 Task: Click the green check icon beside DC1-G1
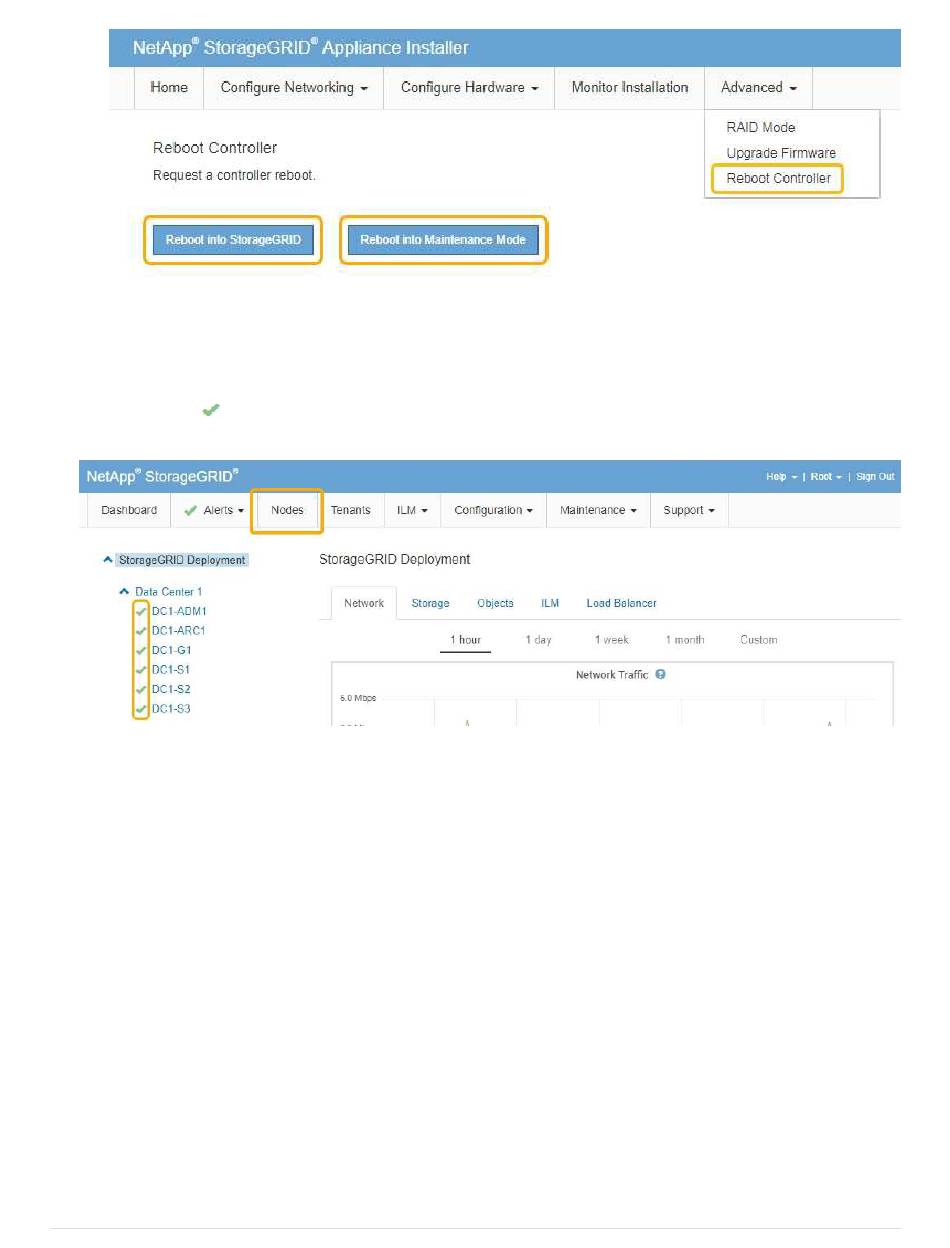141,650
